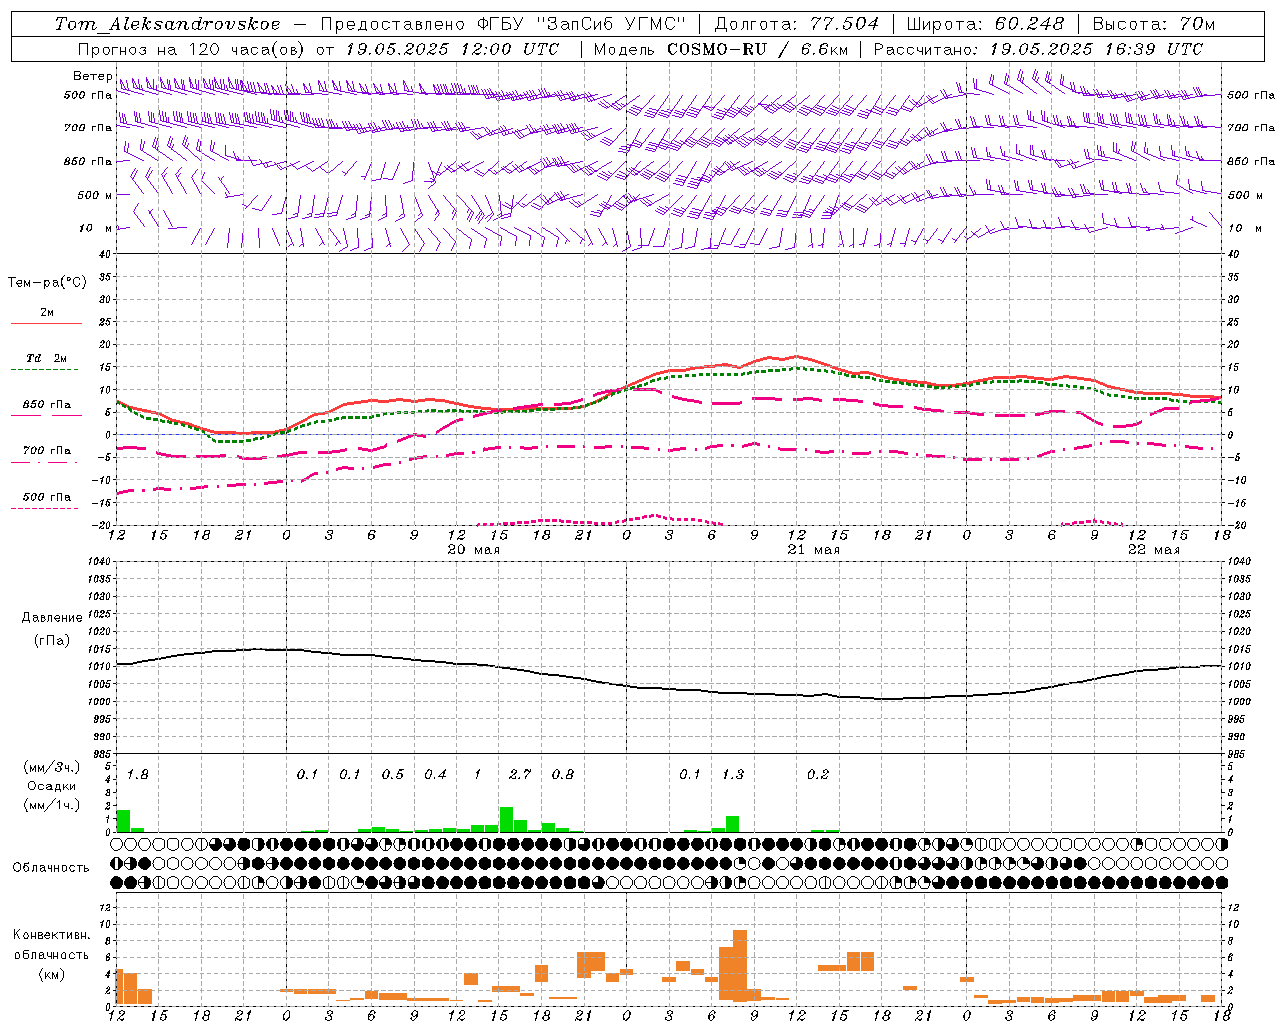Click the 2.7 precipitation total
This screenshot has height=1024, width=1280.
click(520, 775)
